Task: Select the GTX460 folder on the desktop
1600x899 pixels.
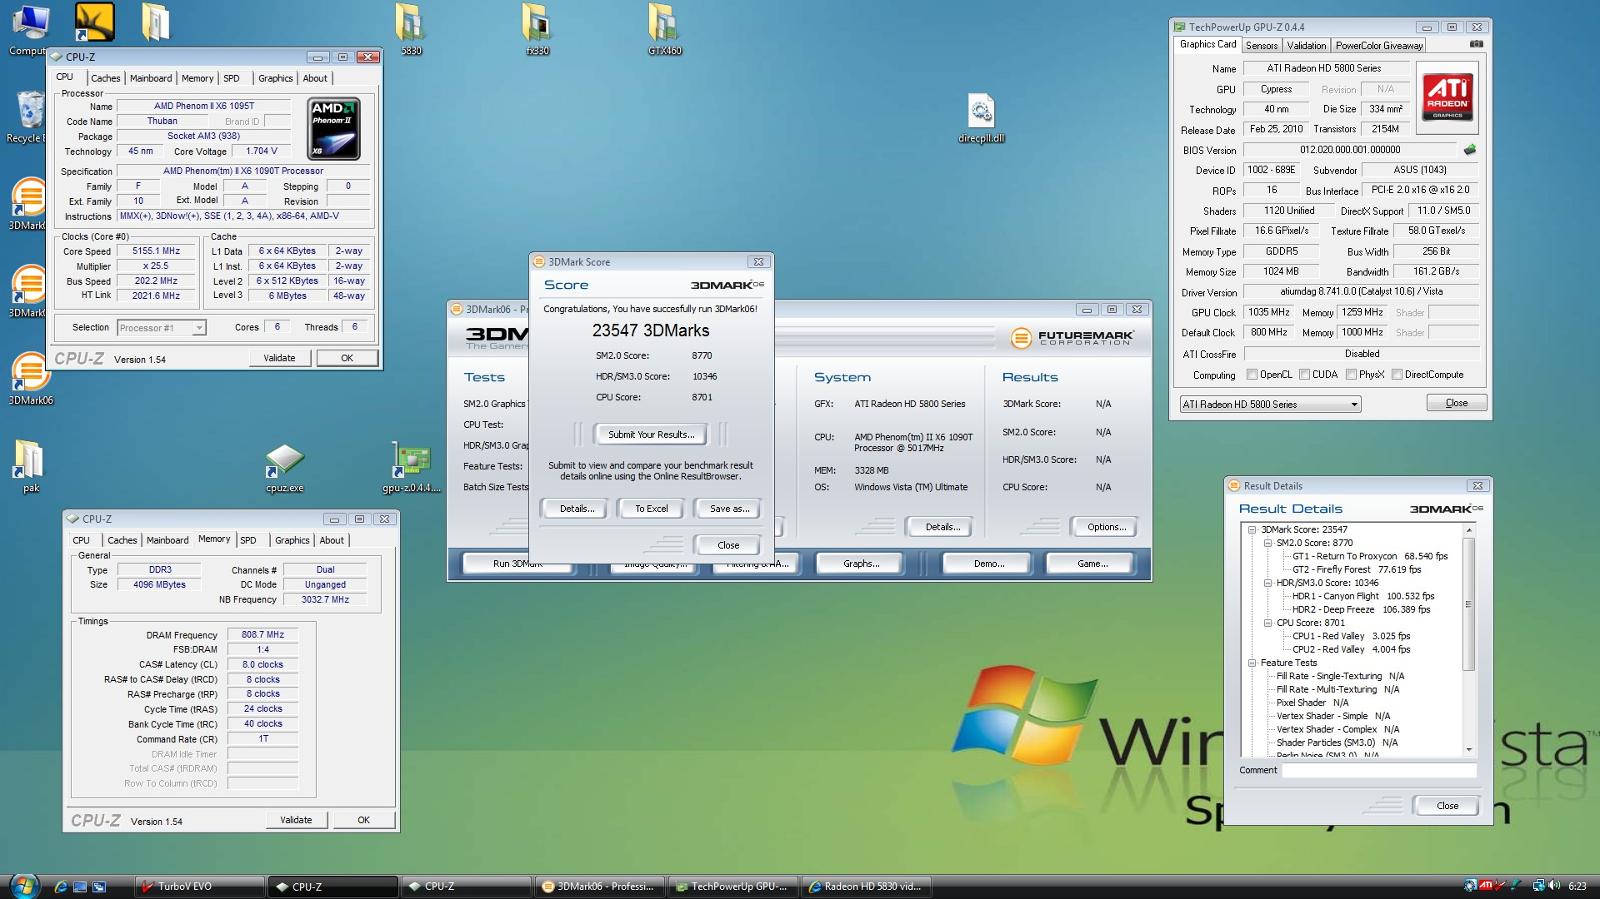Action: pos(664,28)
